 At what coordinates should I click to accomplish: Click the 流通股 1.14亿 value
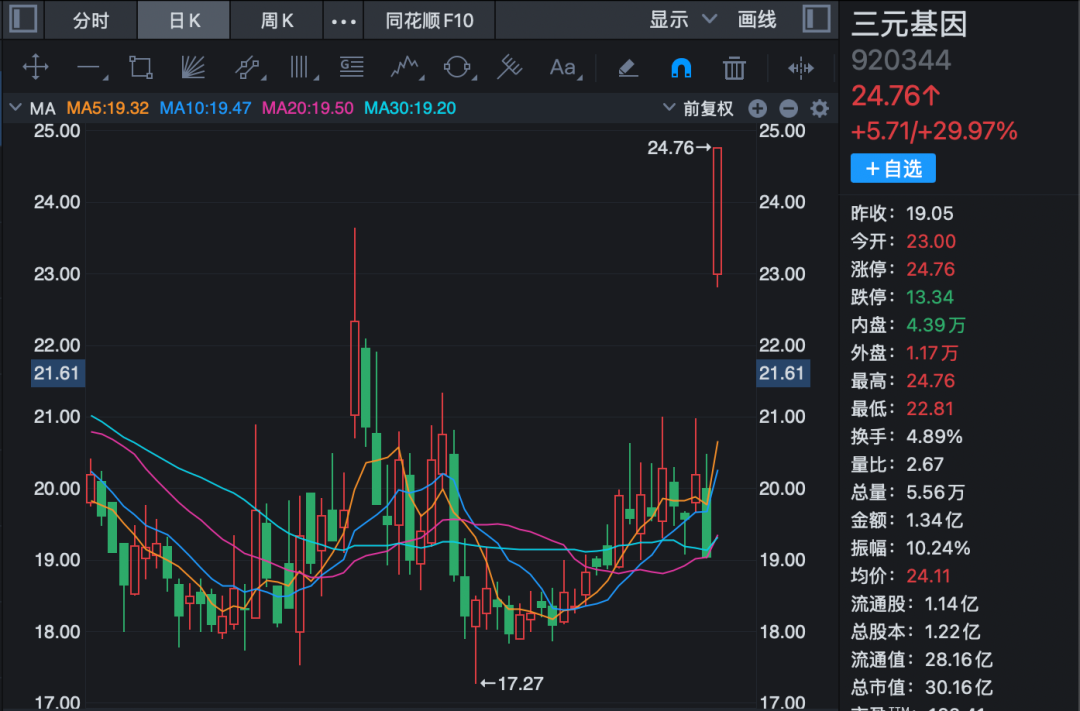pyautogui.click(x=951, y=604)
